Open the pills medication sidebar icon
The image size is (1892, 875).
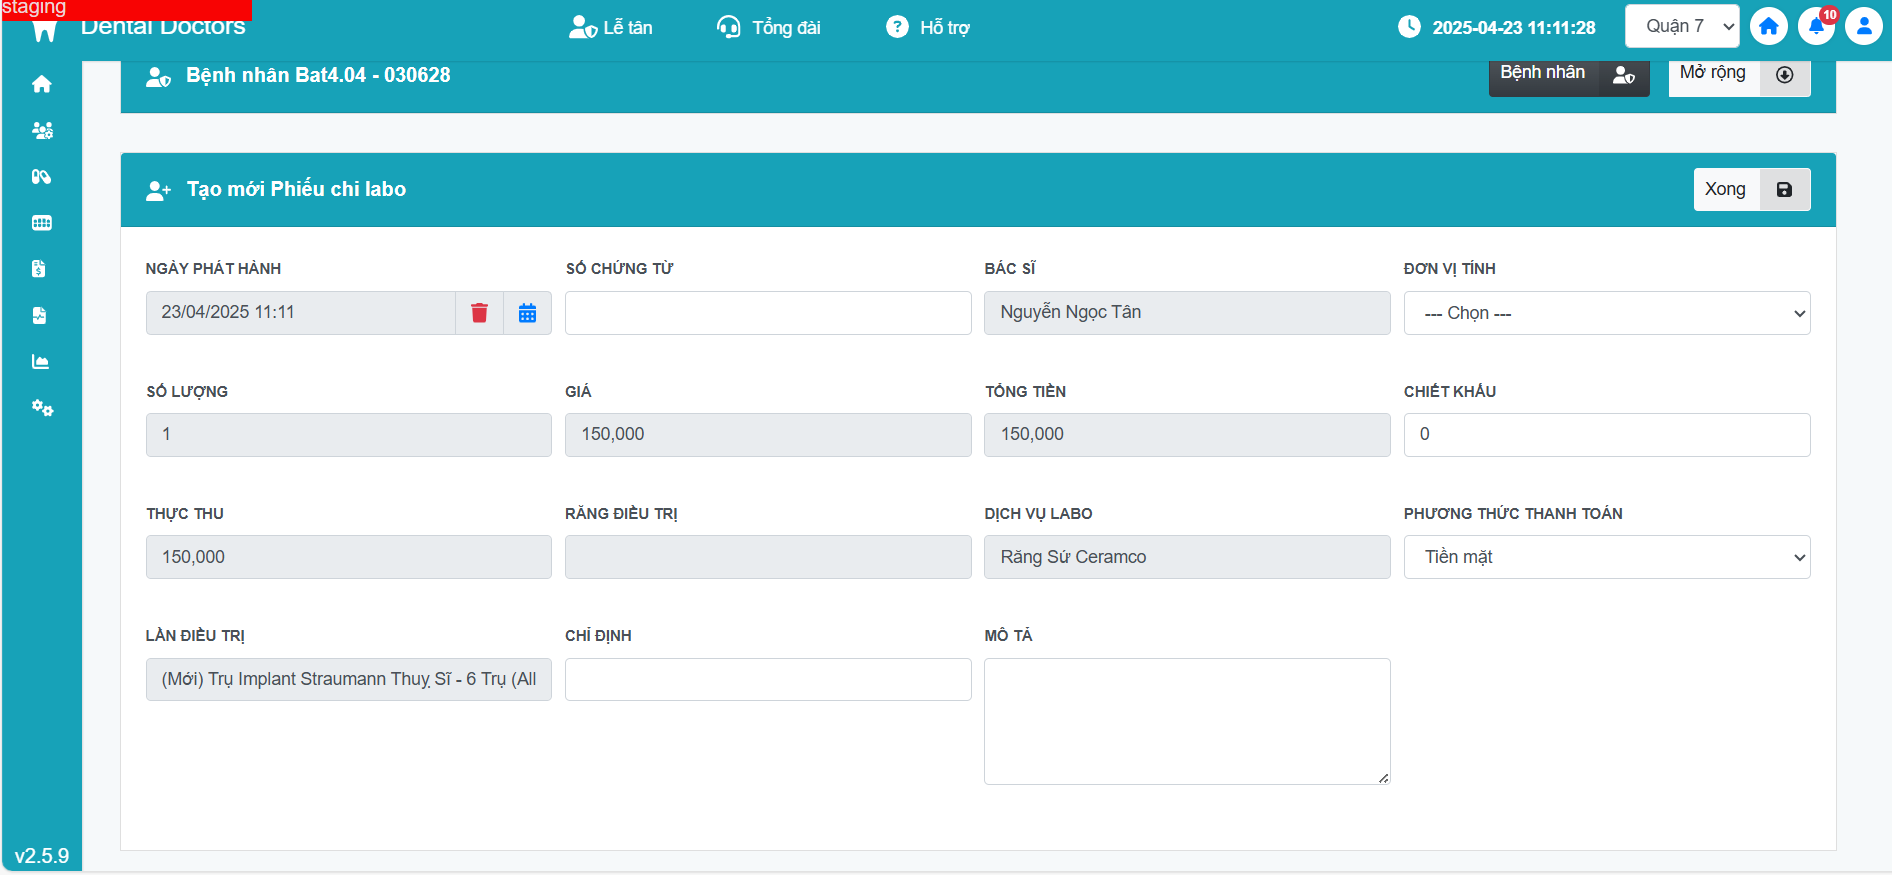tap(42, 177)
